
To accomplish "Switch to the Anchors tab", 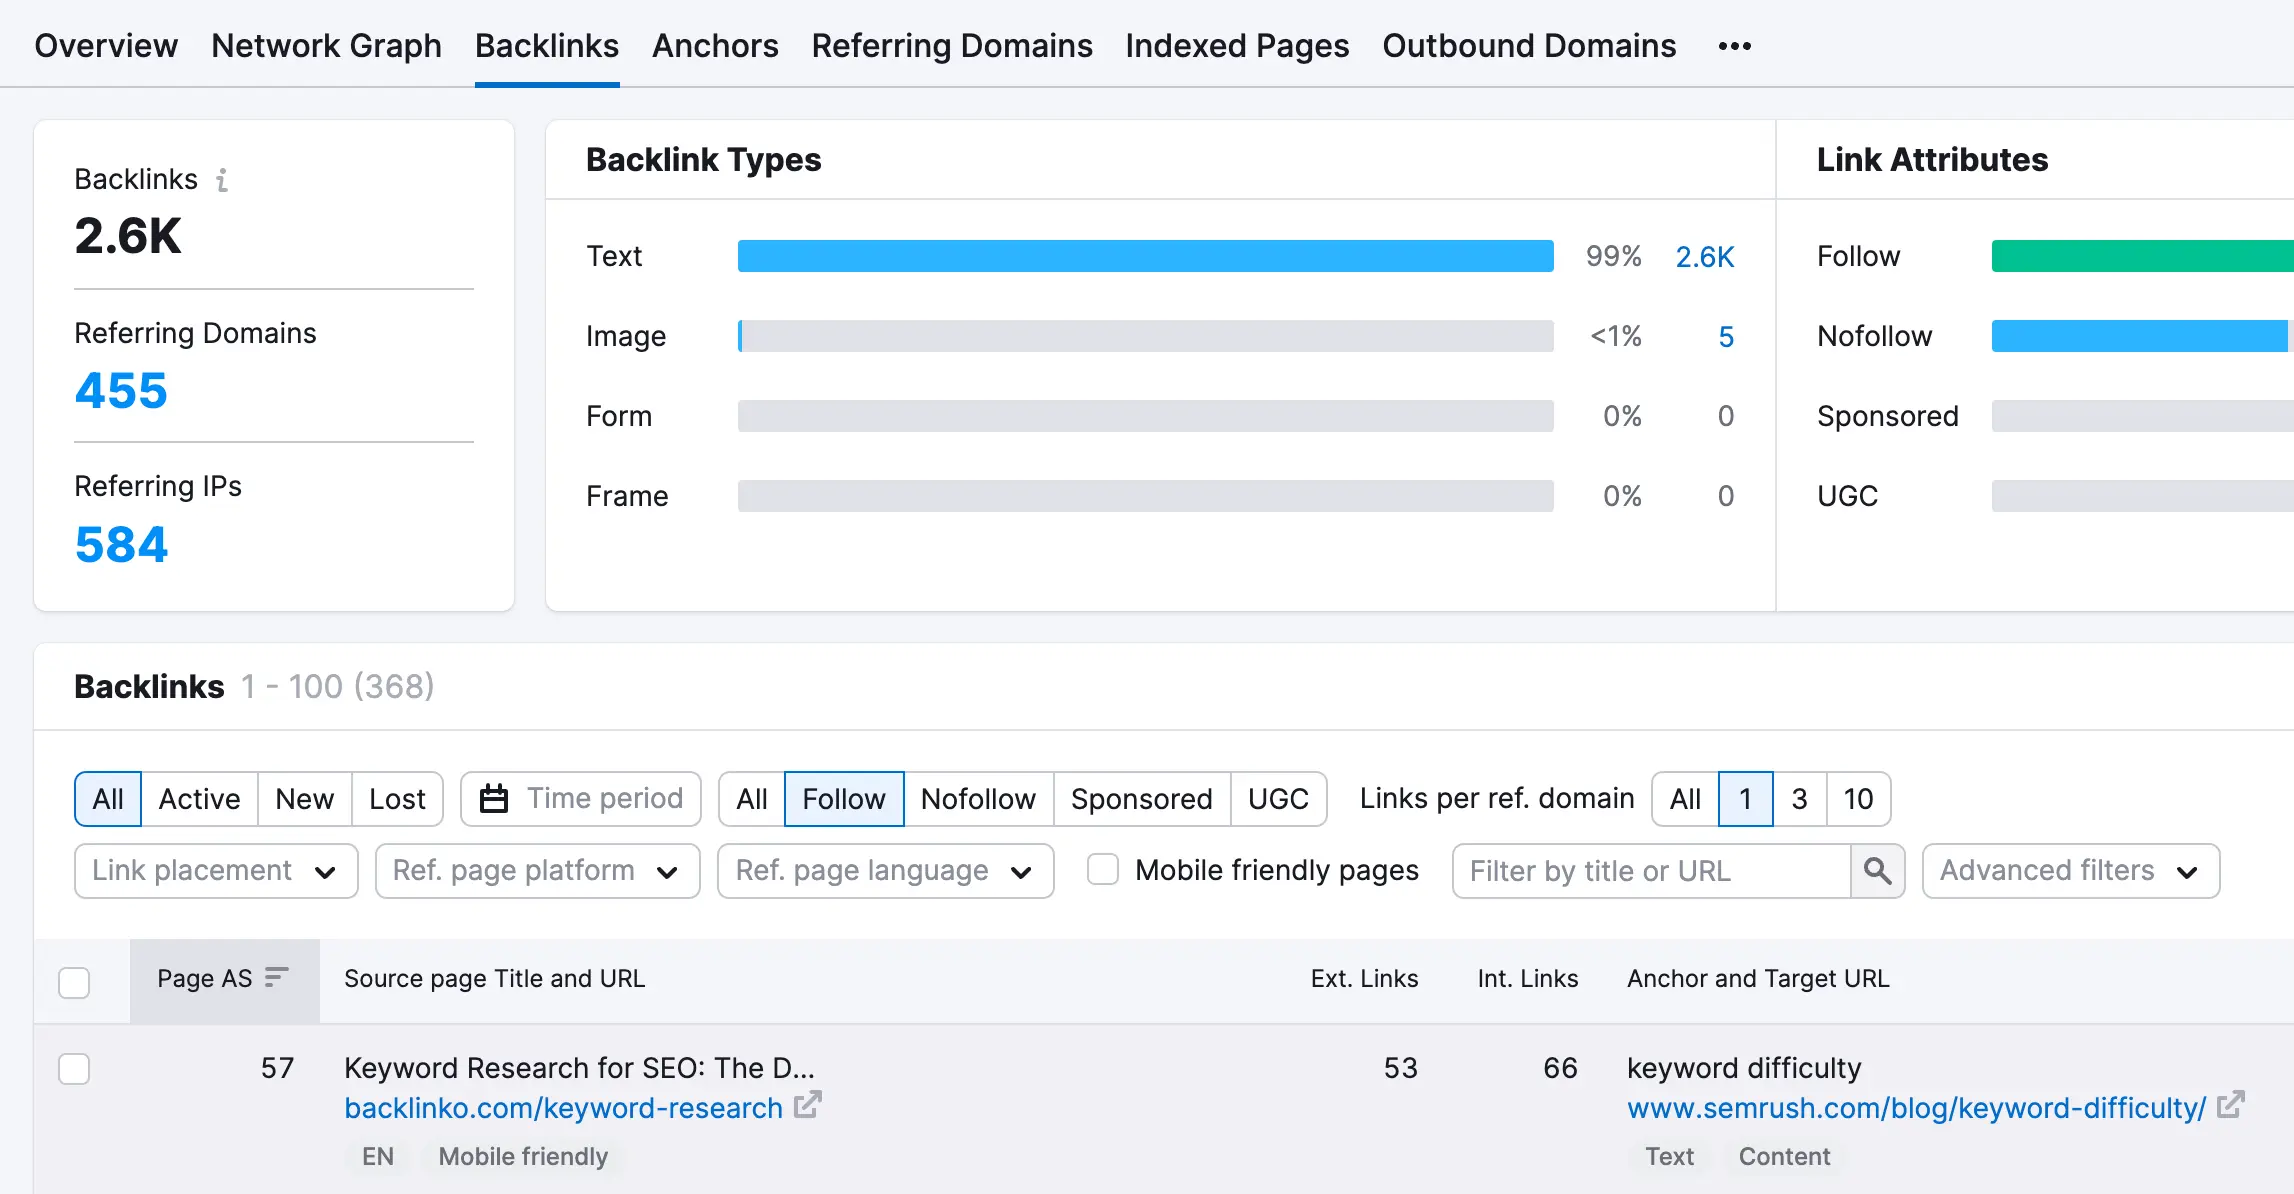I will pos(715,46).
